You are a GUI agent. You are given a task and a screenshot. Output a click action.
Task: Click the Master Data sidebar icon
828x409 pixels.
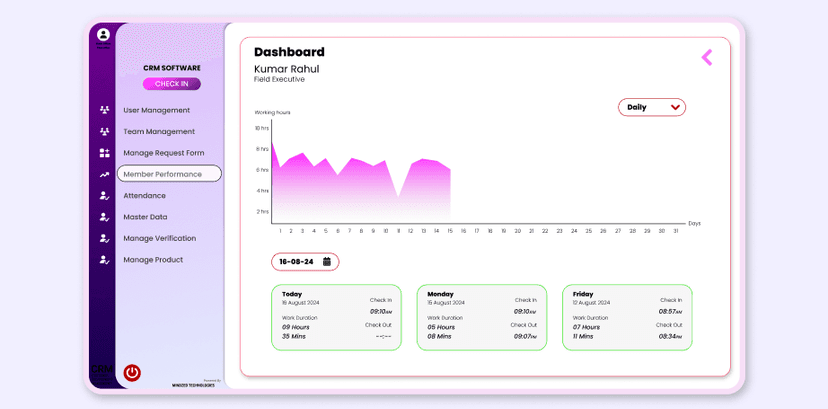(x=104, y=217)
